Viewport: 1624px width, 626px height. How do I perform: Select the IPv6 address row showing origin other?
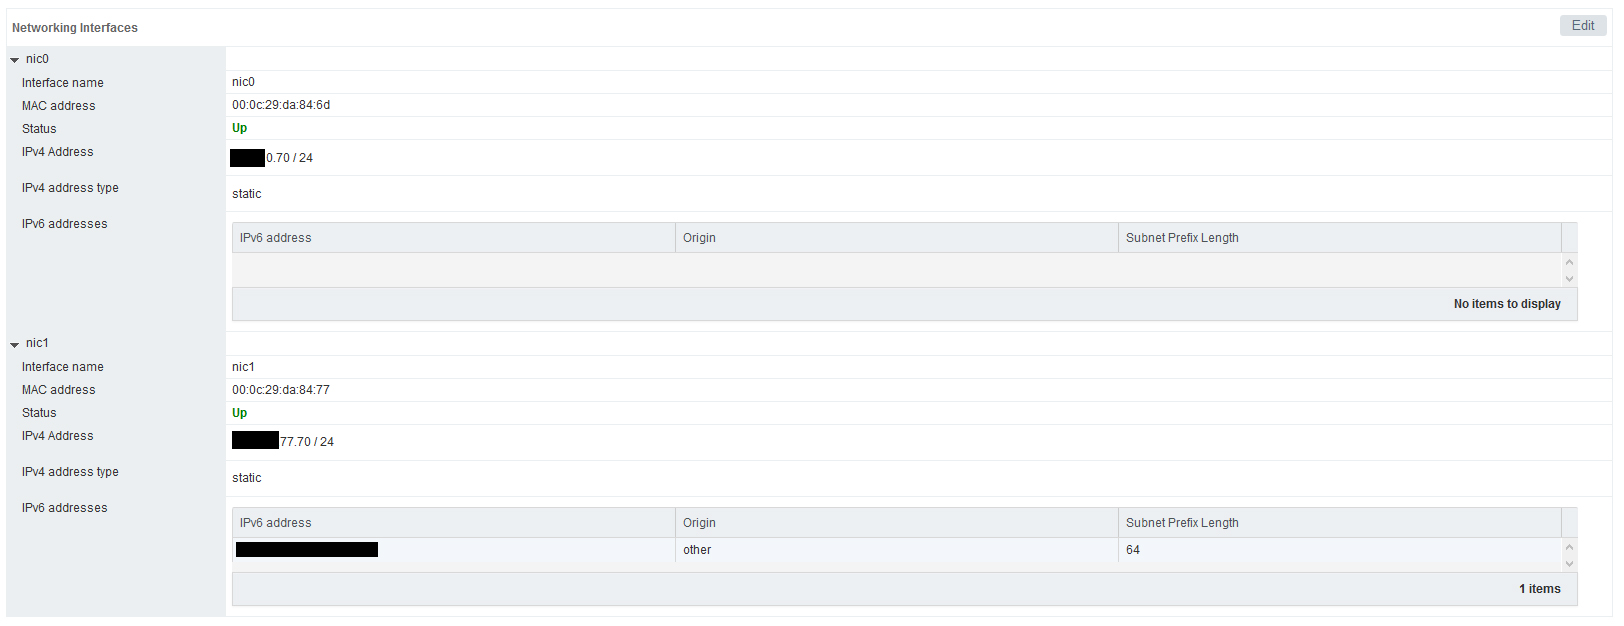tap(697, 550)
